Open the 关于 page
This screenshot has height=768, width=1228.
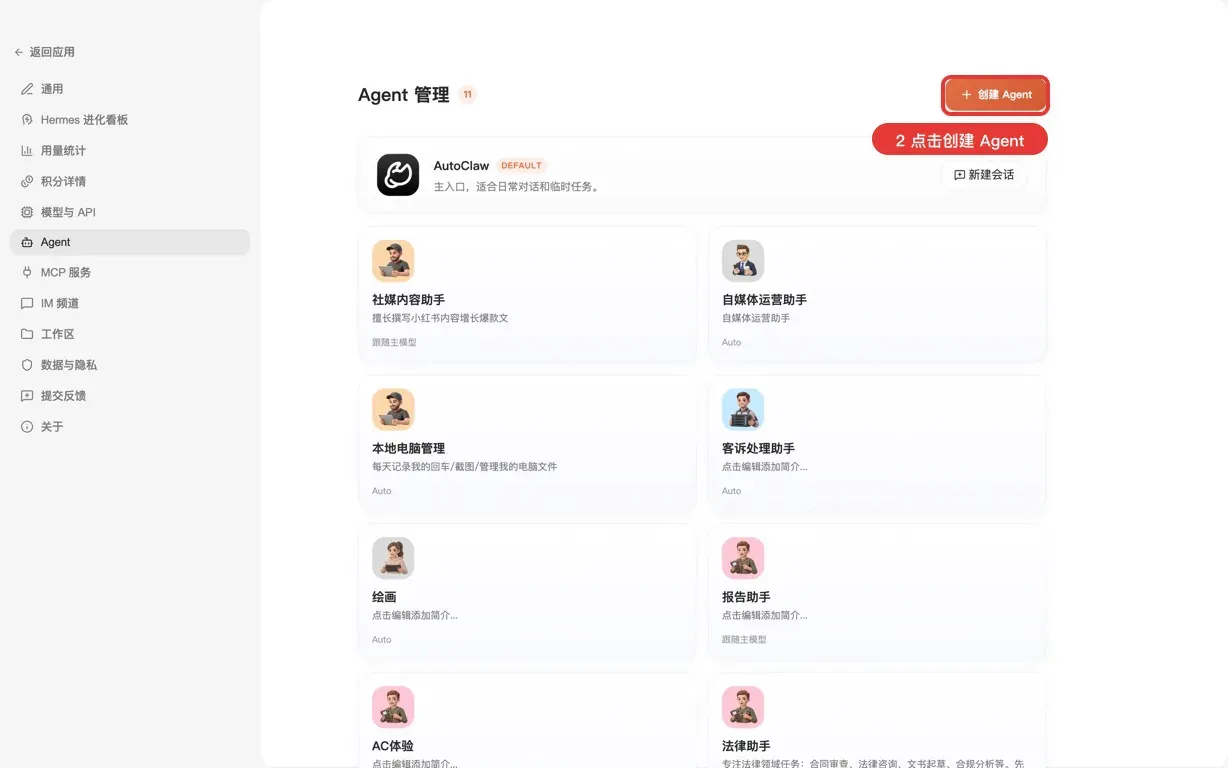coord(130,427)
